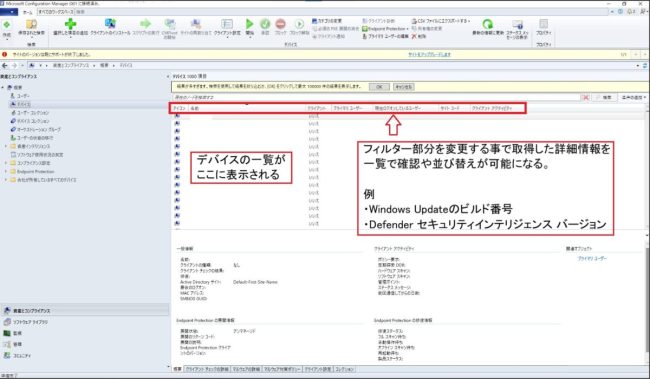Open the Add Criteria dropdown

tap(633, 97)
